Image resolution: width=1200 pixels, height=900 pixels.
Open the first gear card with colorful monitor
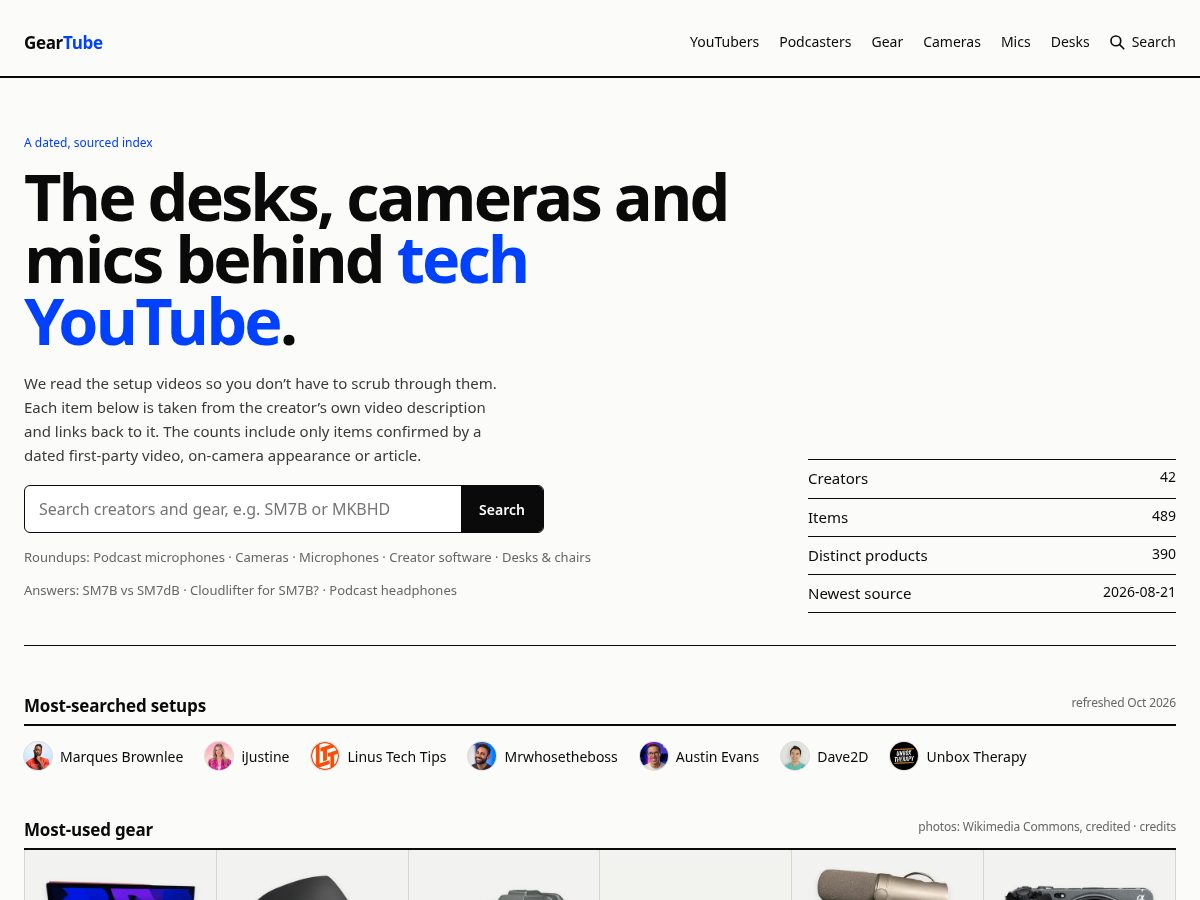coord(120,876)
